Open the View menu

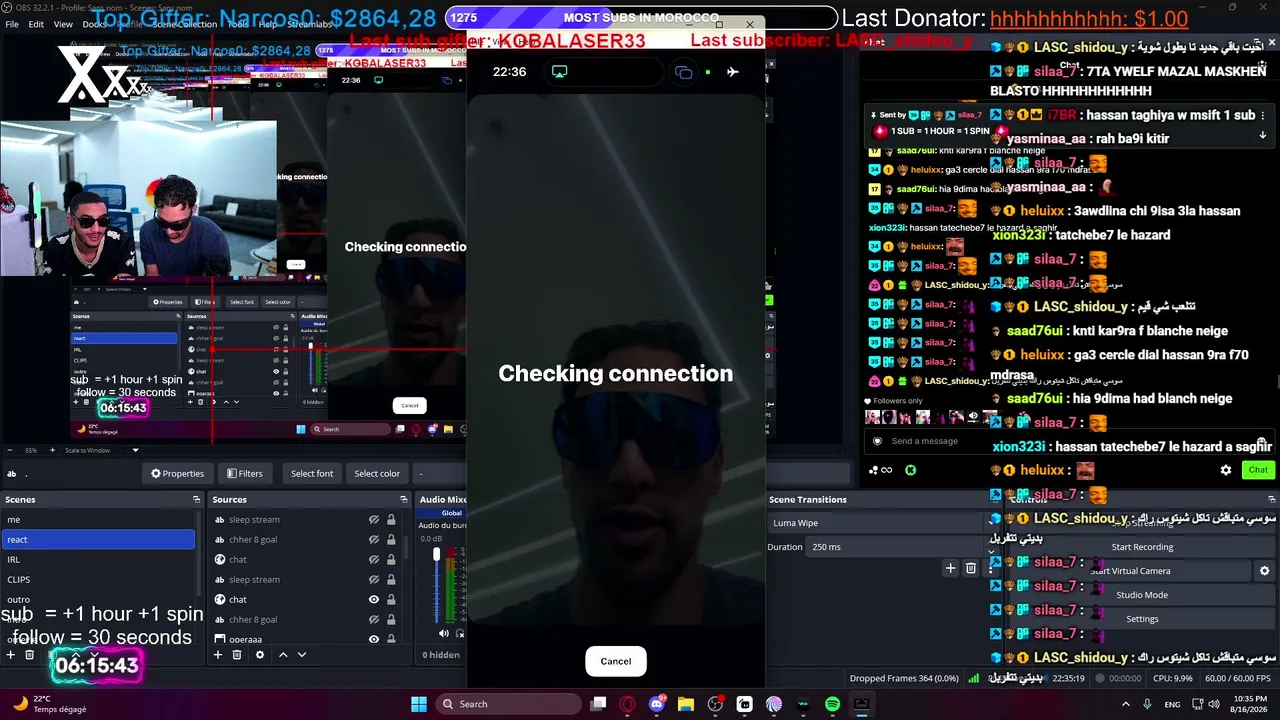63,24
